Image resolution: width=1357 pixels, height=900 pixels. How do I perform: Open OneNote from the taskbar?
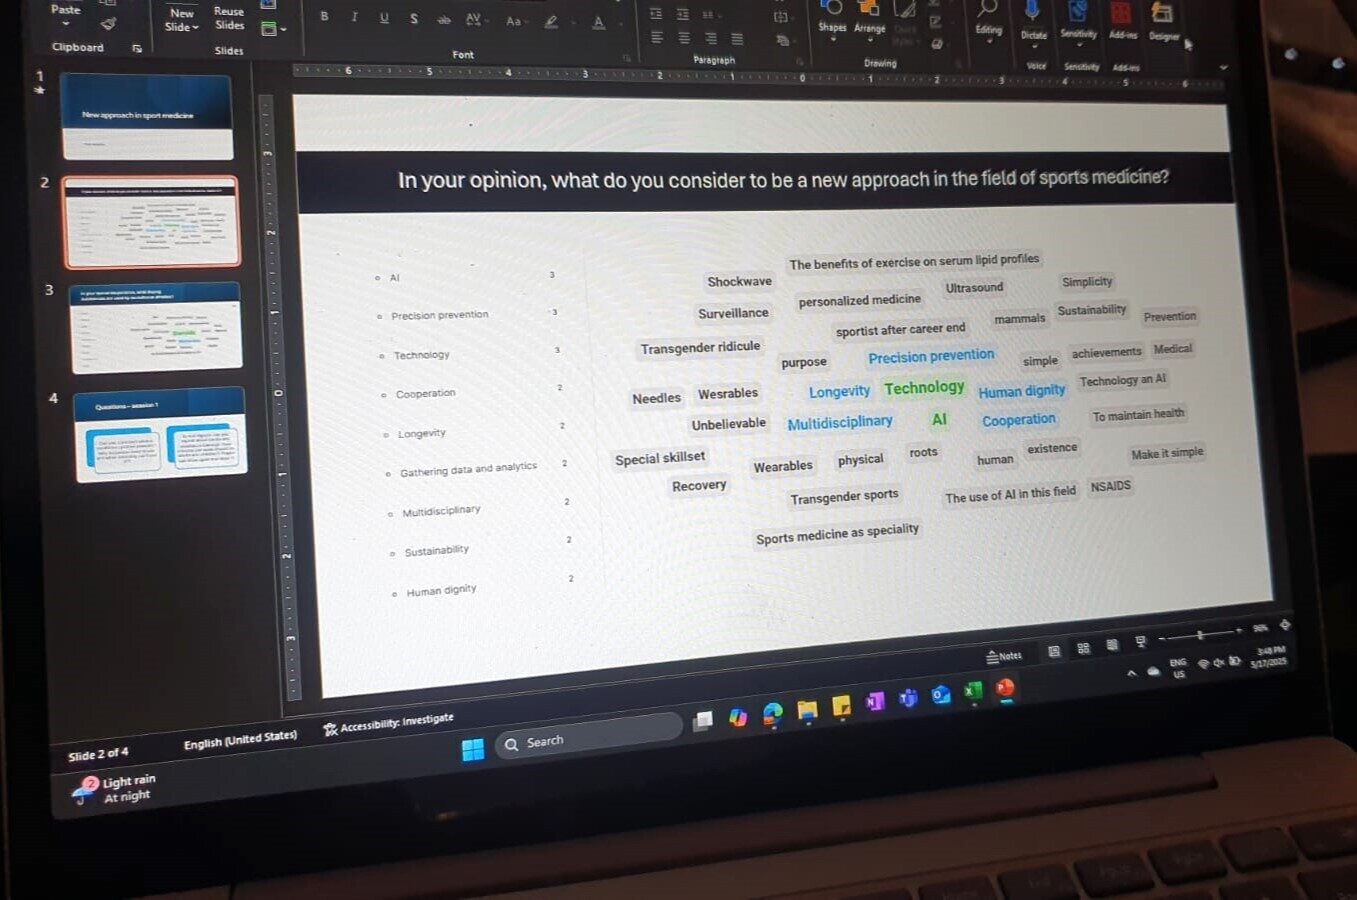874,702
